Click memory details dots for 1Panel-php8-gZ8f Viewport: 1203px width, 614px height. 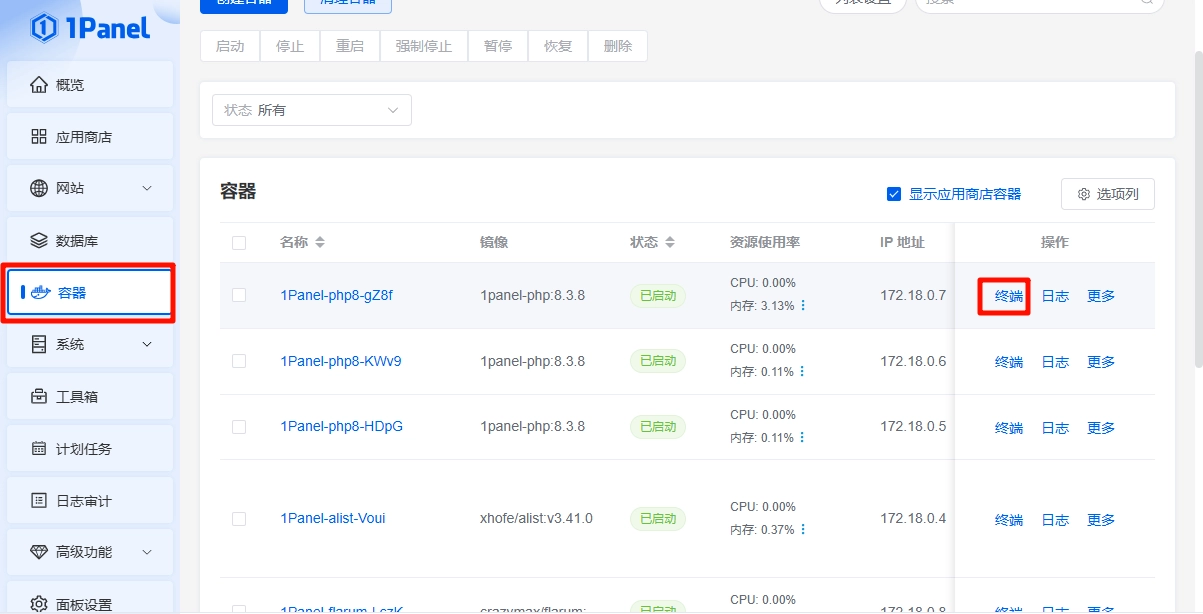802,305
